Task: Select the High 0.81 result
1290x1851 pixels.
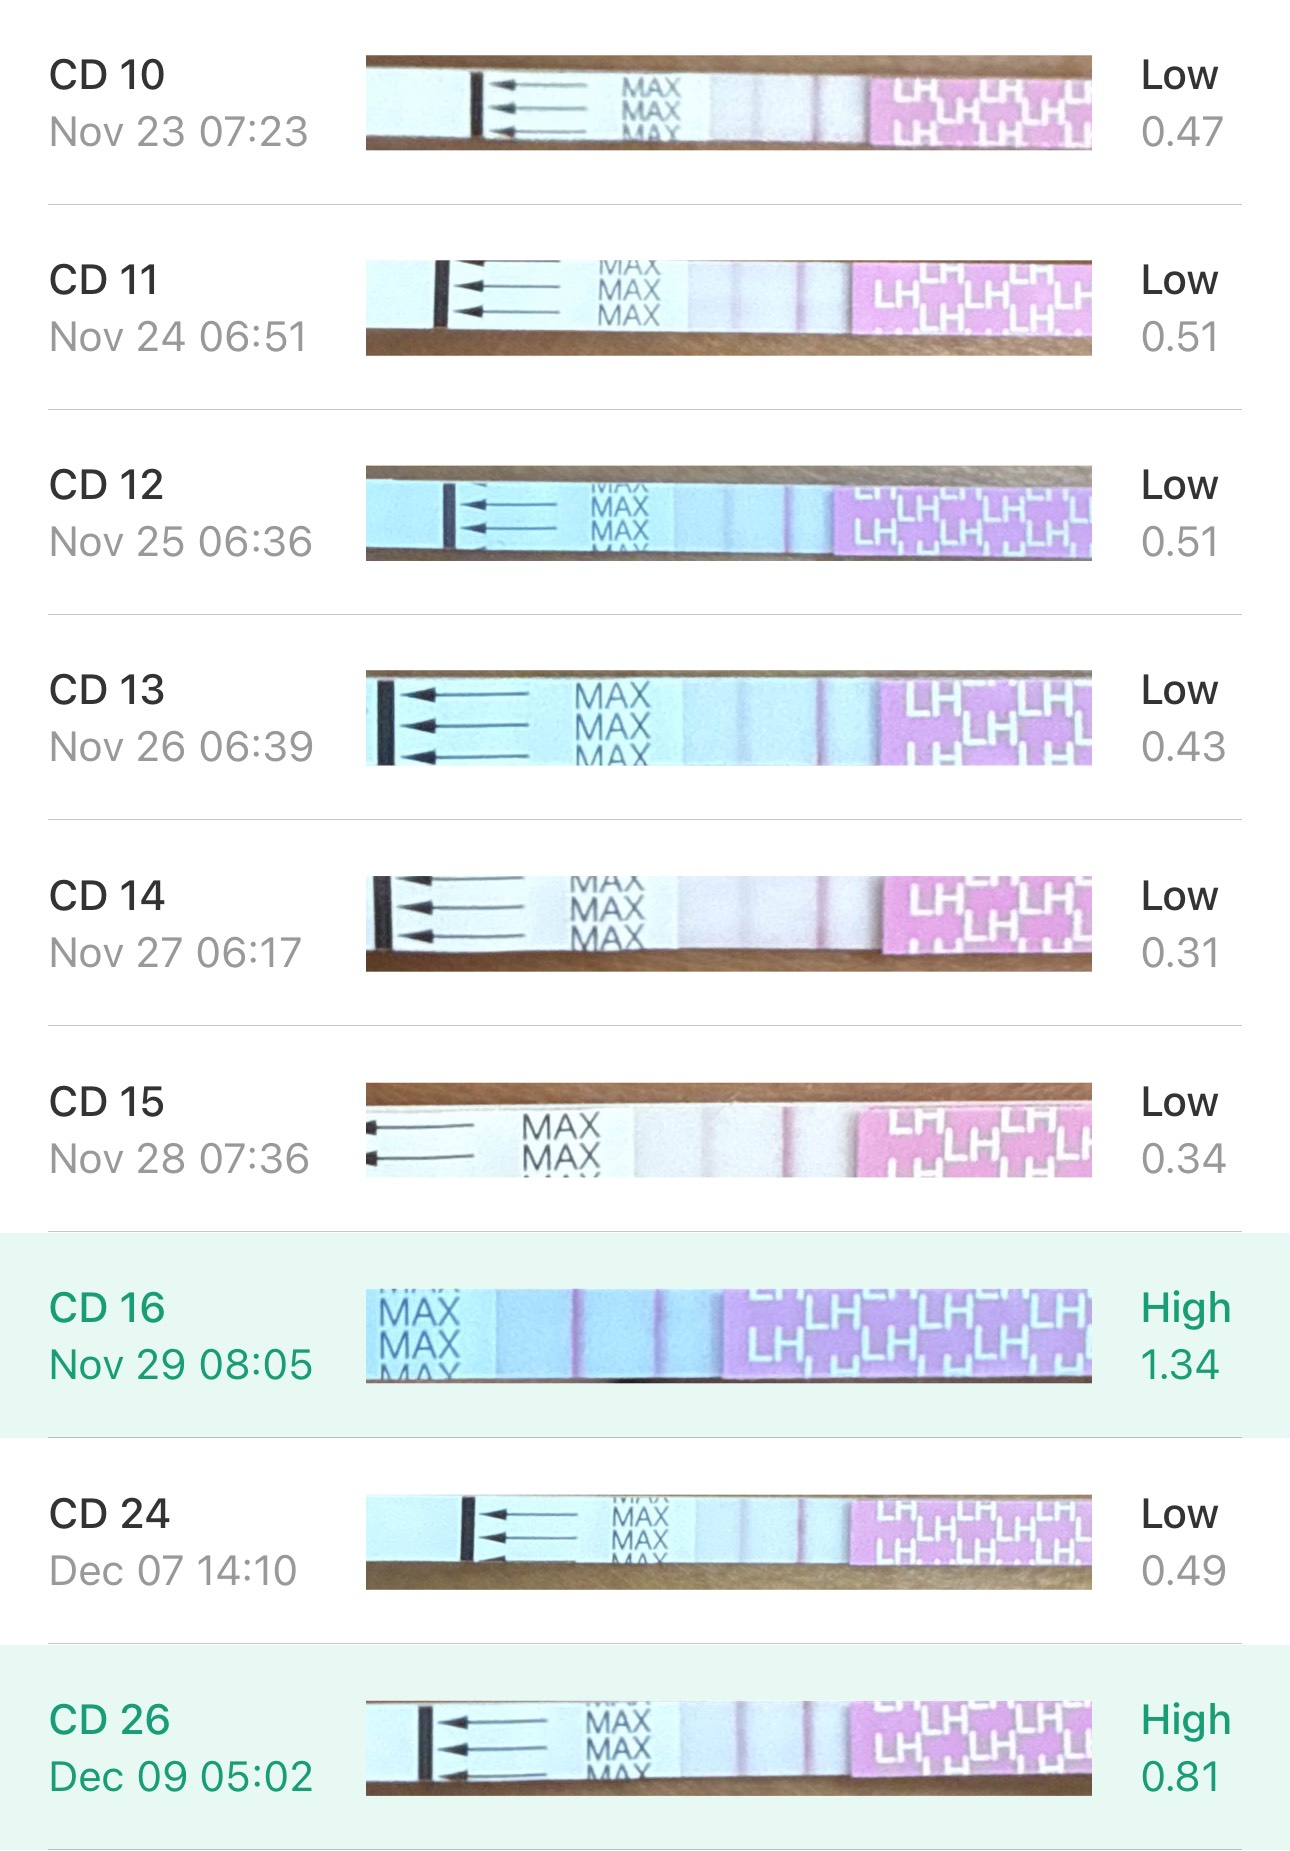Action: [1186, 1748]
